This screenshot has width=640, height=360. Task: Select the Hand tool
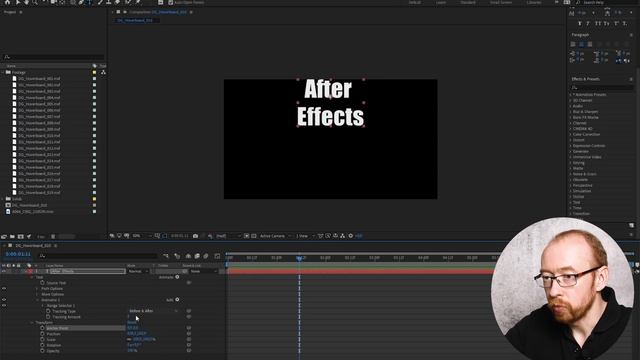(x=27, y=2)
